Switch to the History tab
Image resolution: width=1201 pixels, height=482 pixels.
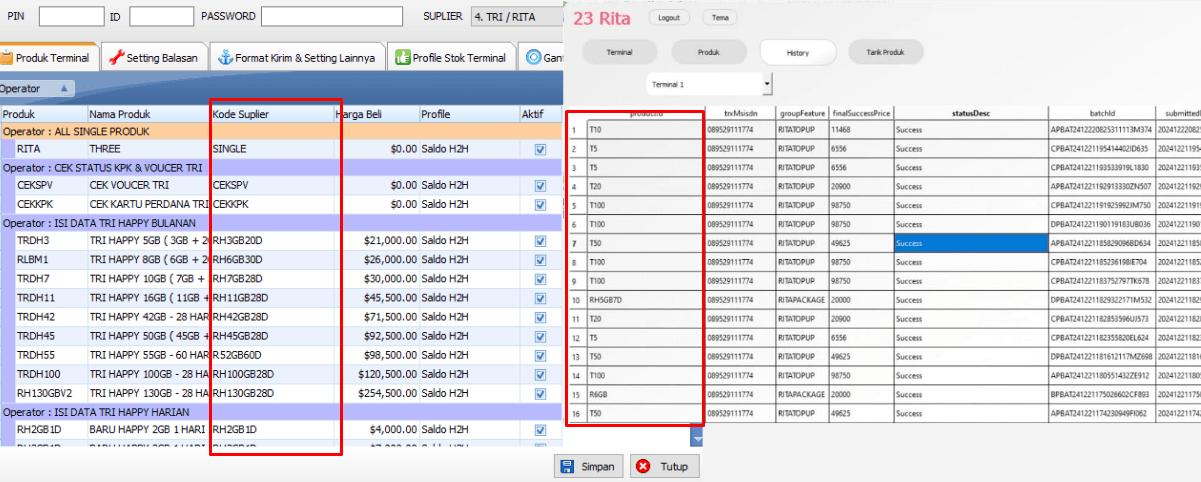(x=797, y=53)
